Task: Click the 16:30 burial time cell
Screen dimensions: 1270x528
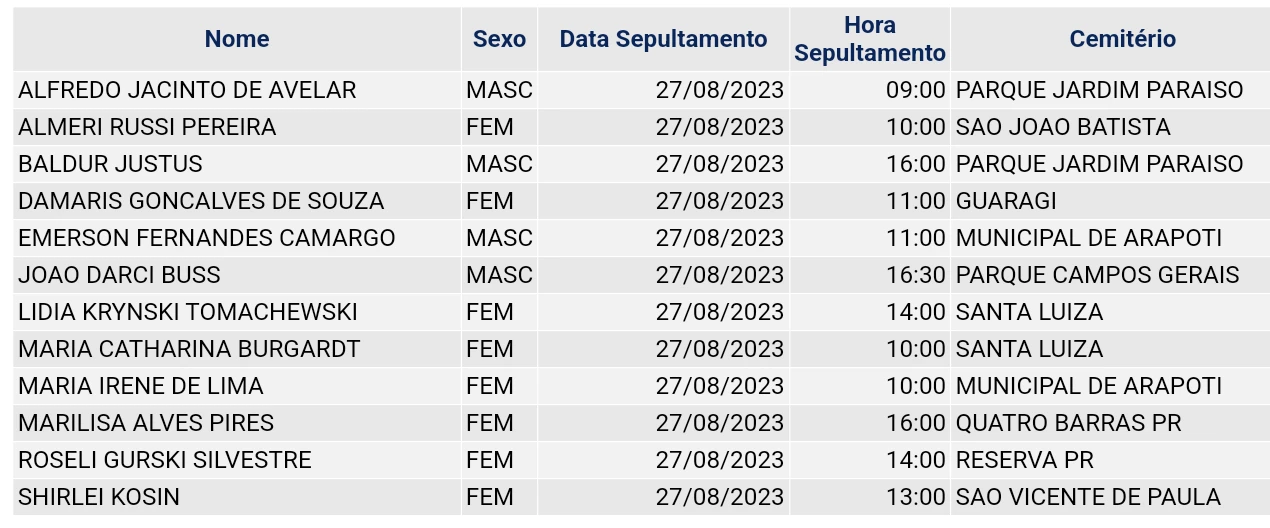Action: tap(915, 275)
